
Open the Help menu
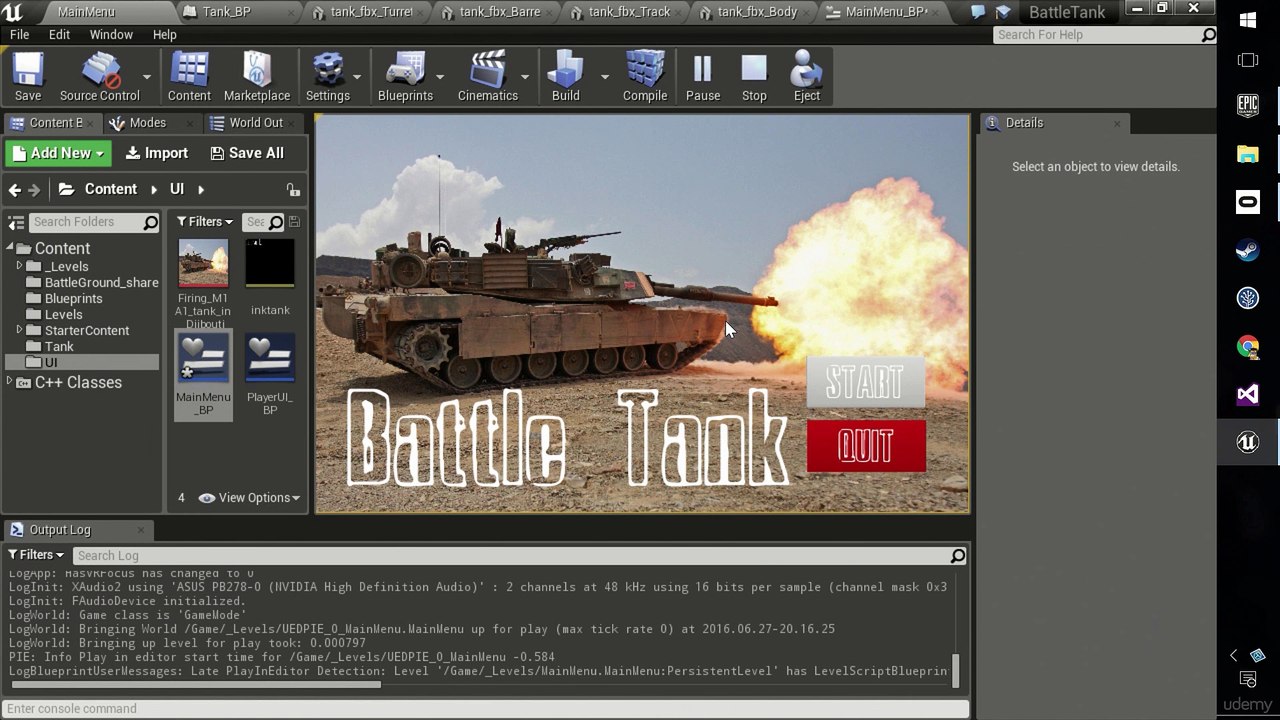point(165,35)
